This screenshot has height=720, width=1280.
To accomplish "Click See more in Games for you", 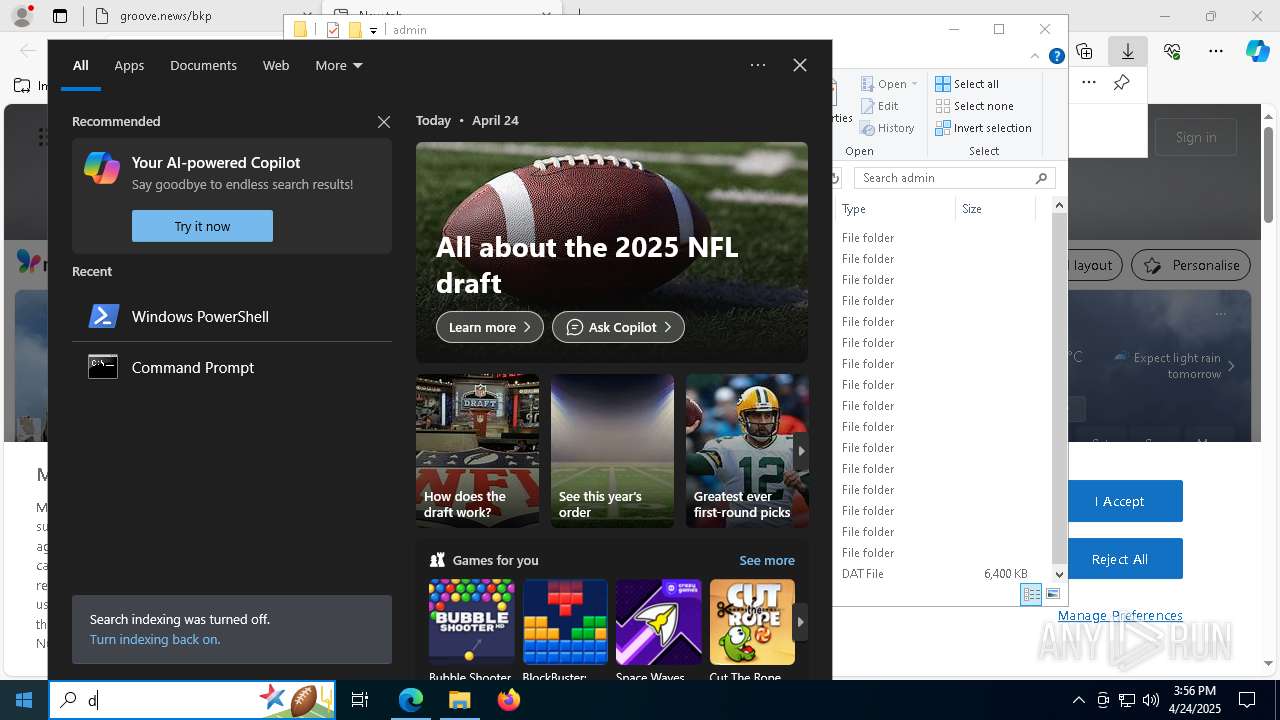I will [767, 560].
